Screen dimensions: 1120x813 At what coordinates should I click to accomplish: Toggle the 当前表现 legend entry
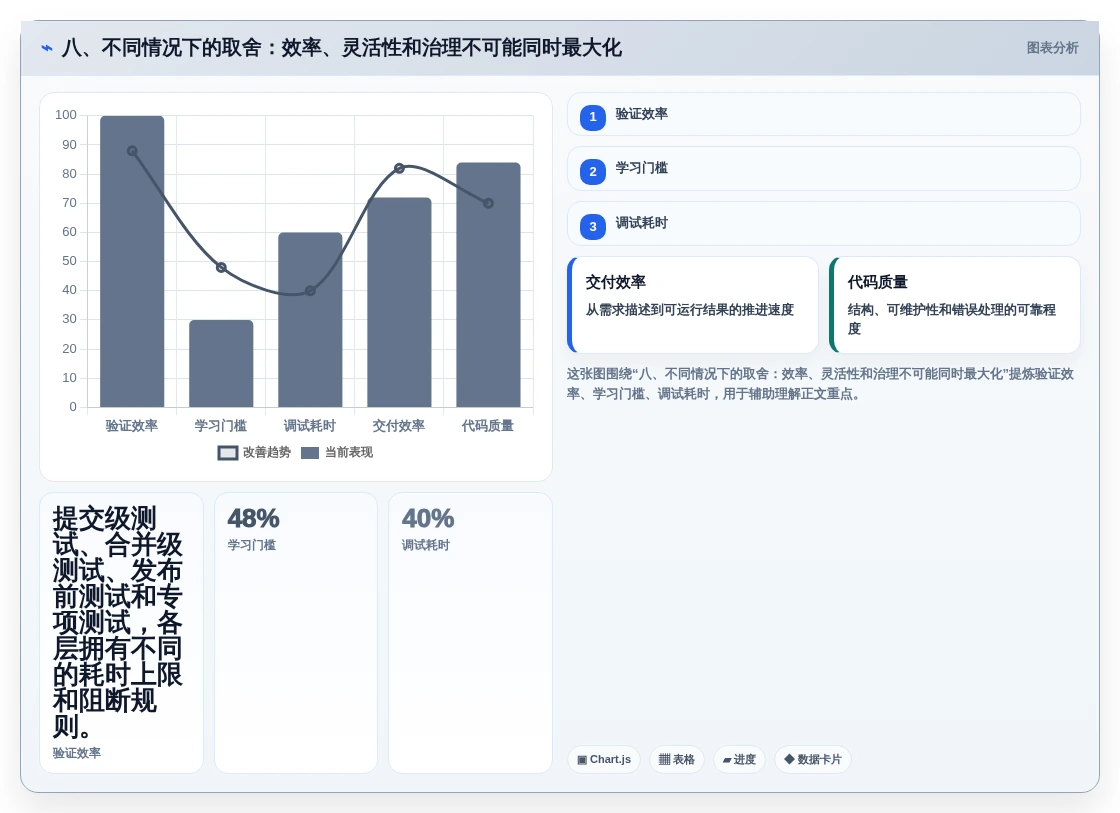337,453
